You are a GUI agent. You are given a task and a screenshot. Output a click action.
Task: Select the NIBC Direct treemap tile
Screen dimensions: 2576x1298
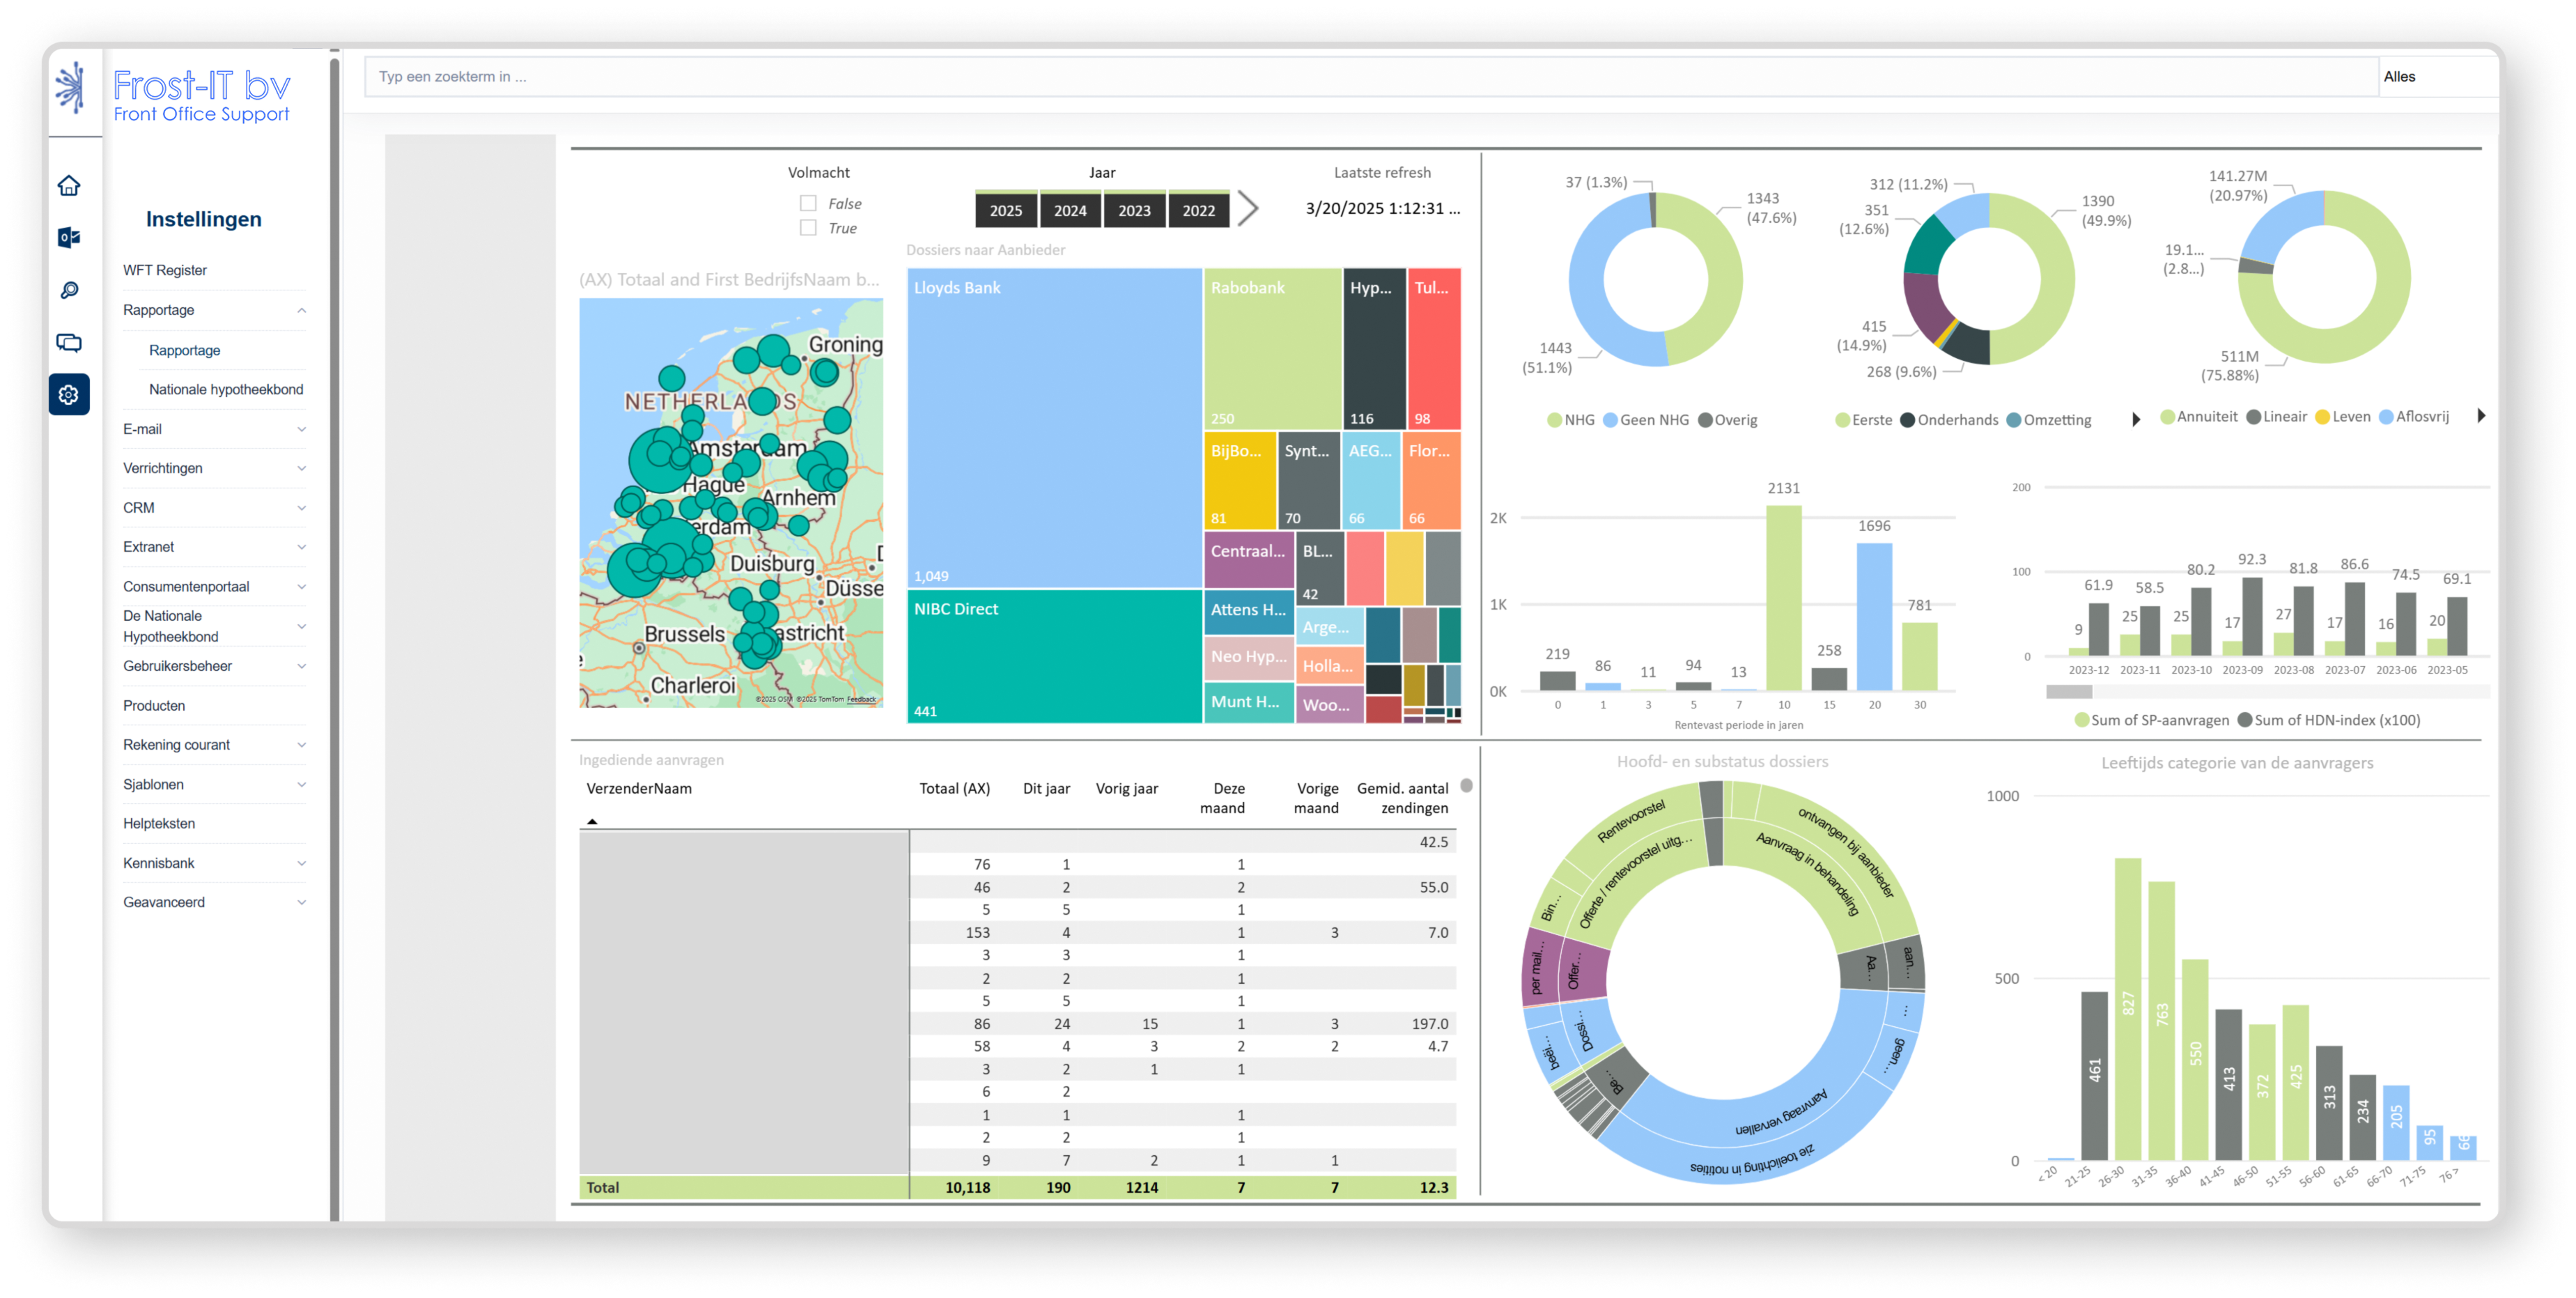1054,656
